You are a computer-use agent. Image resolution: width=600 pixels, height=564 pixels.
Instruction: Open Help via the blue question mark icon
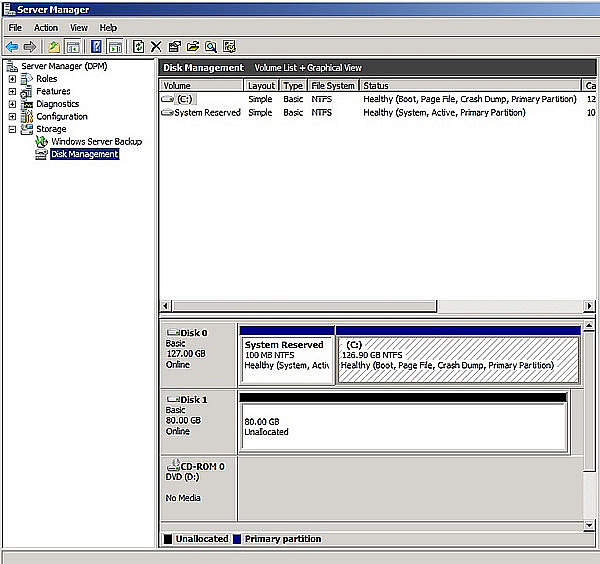pyautogui.click(x=96, y=46)
